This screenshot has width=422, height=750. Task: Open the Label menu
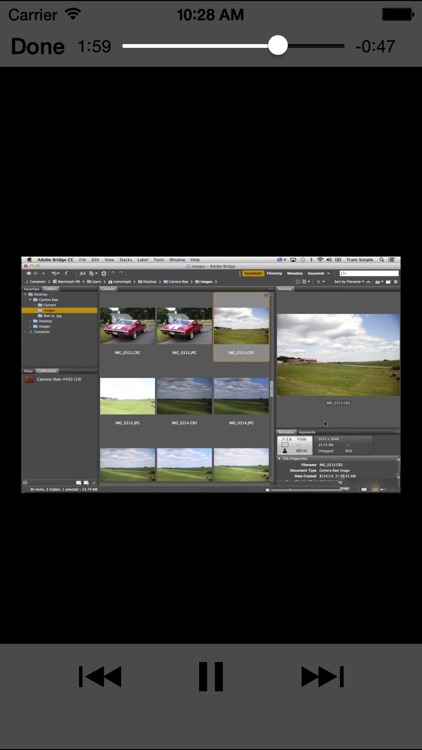coord(143,260)
